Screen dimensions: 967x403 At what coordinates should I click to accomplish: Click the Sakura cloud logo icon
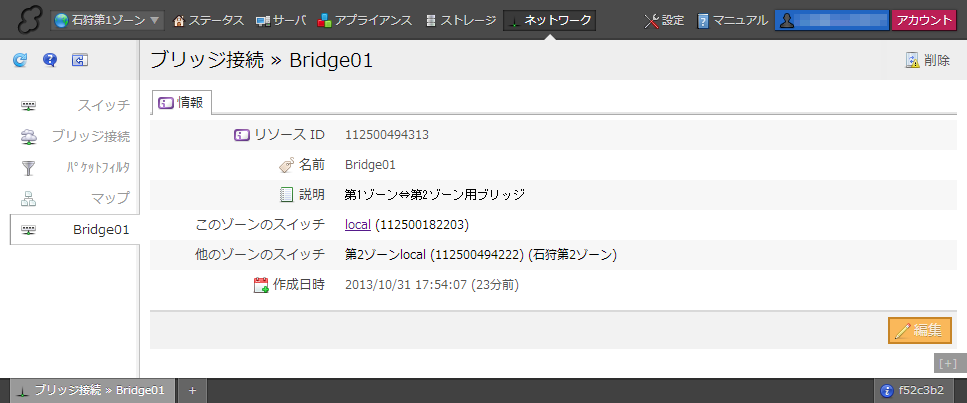25,20
